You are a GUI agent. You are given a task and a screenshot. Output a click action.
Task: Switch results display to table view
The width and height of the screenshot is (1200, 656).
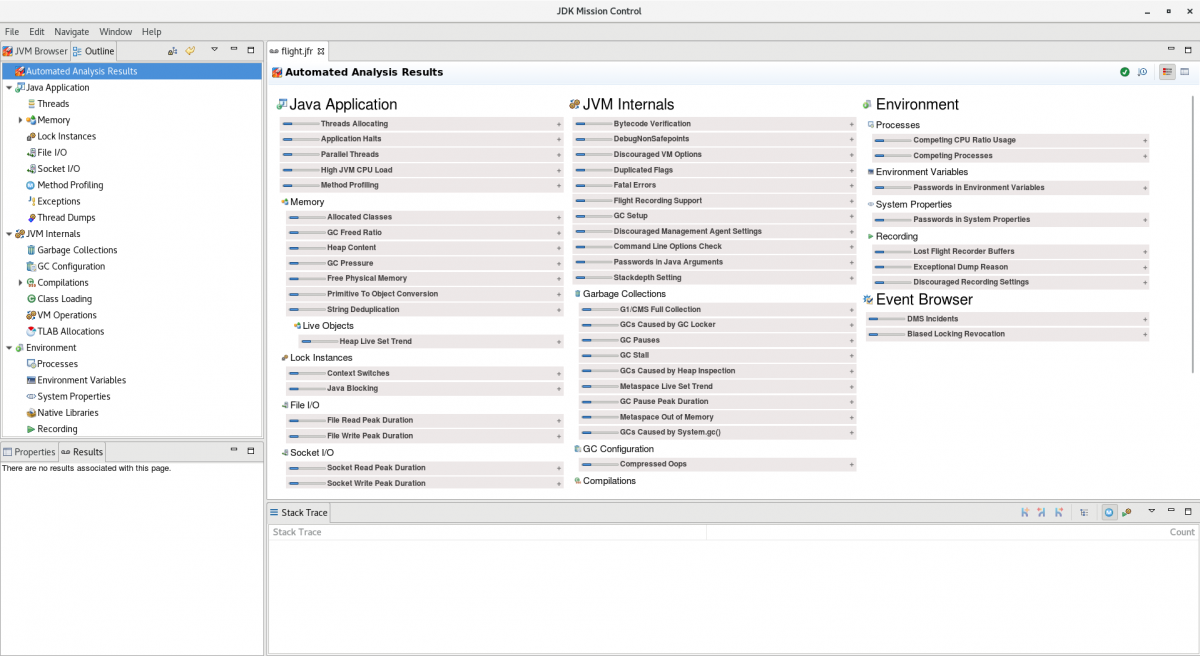1184,71
